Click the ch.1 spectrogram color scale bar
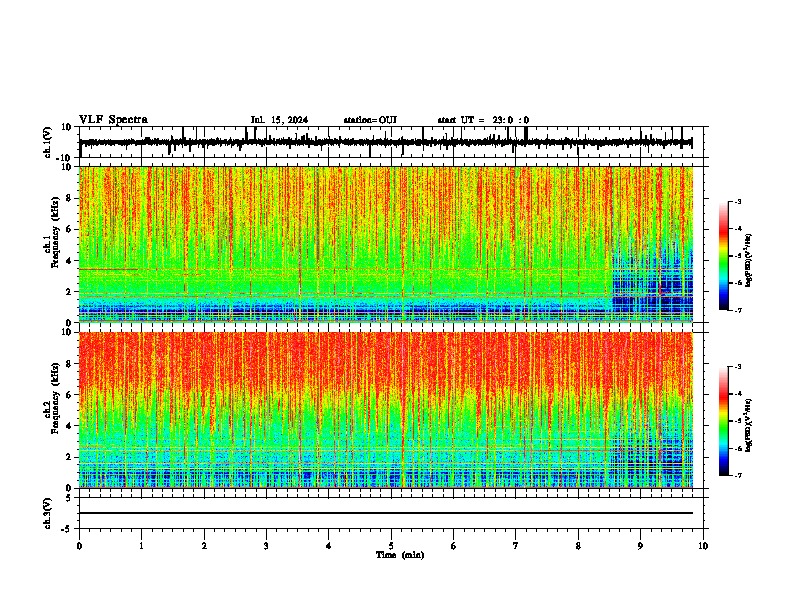792x612 pixels. (724, 256)
